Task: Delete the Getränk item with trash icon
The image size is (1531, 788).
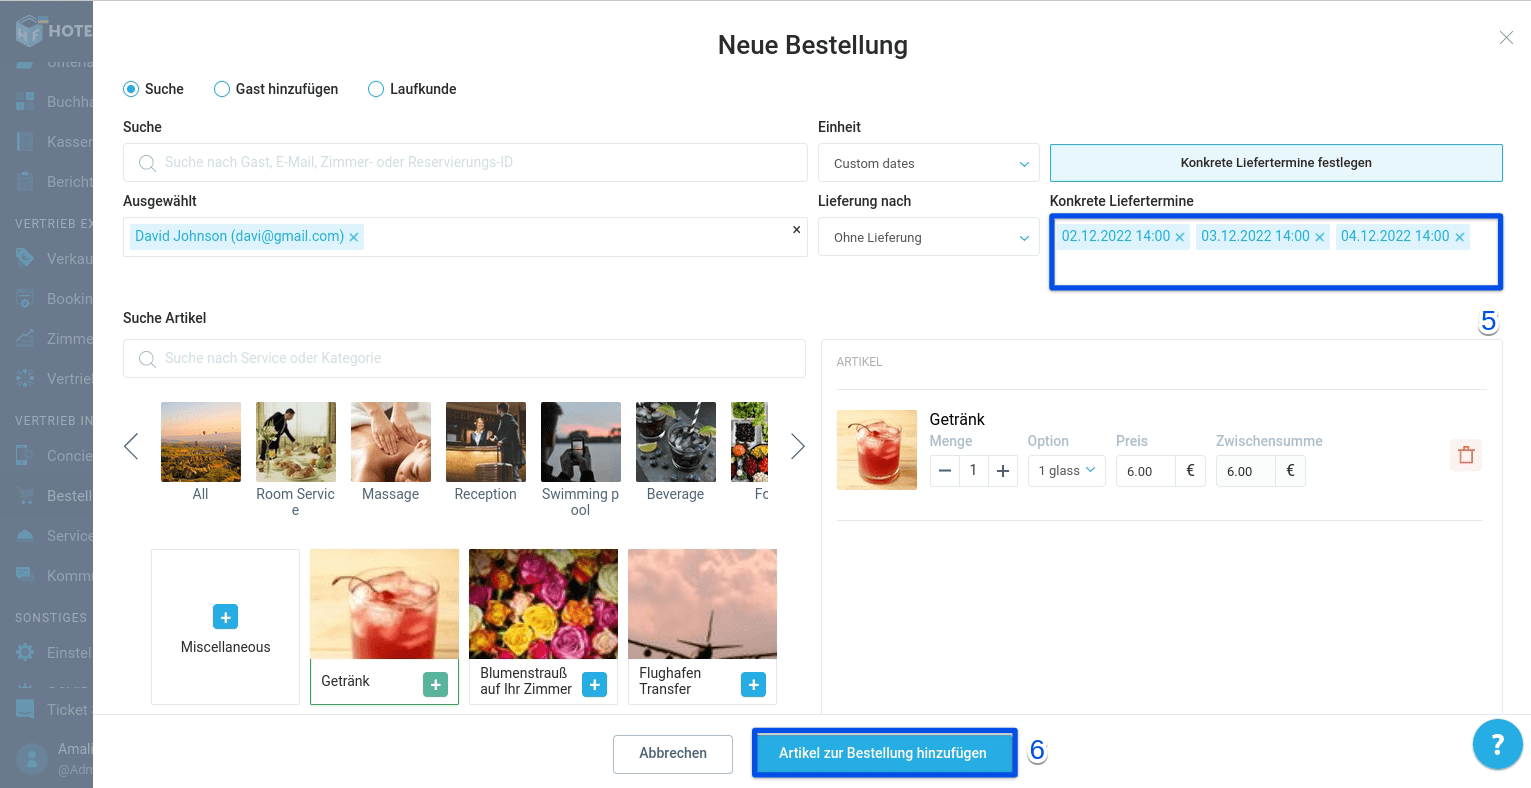Action: click(x=1465, y=455)
